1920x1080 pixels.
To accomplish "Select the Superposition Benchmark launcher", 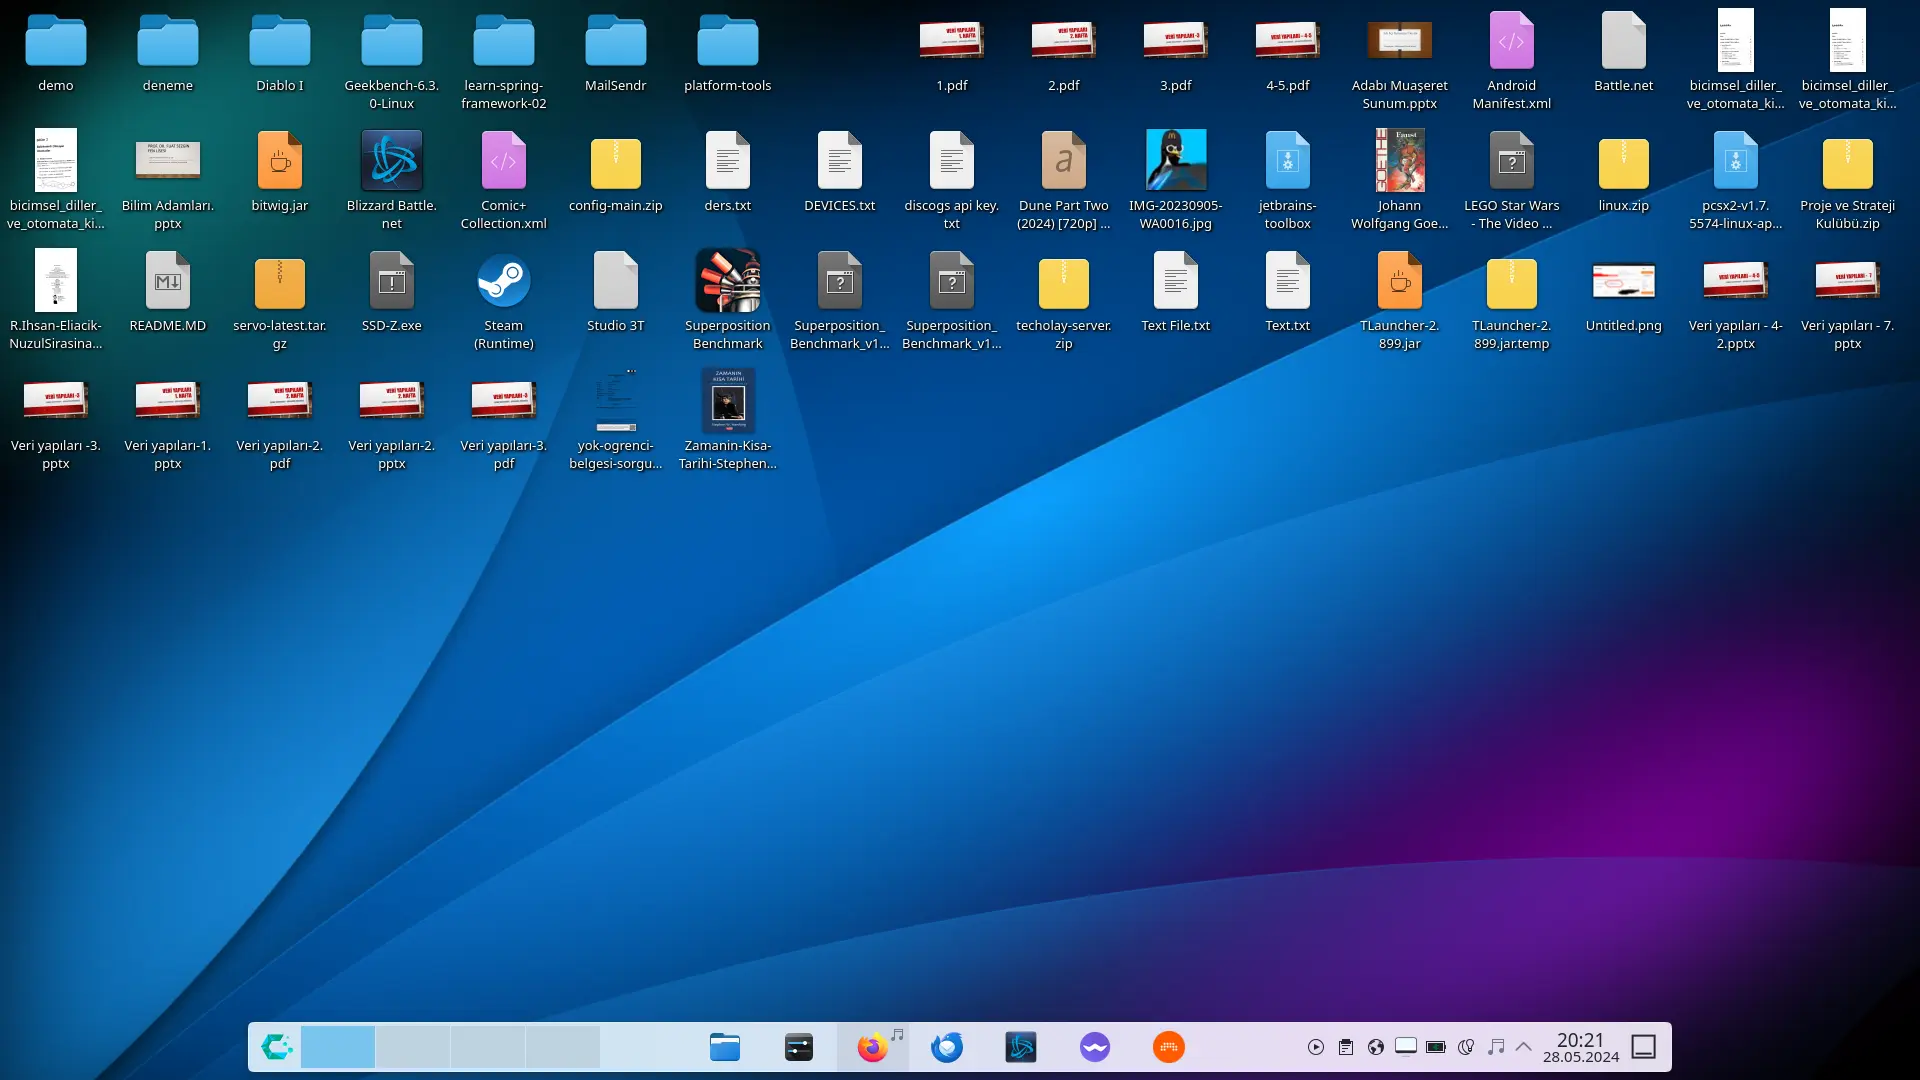I will (x=728, y=301).
